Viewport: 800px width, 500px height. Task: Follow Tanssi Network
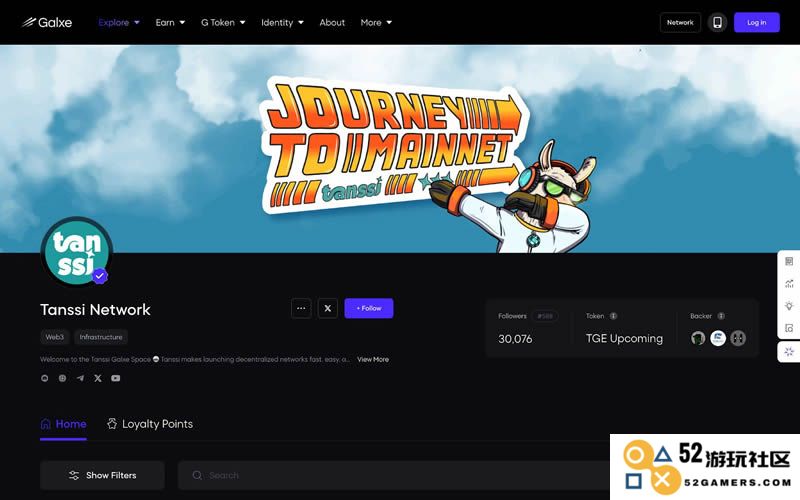click(x=368, y=308)
